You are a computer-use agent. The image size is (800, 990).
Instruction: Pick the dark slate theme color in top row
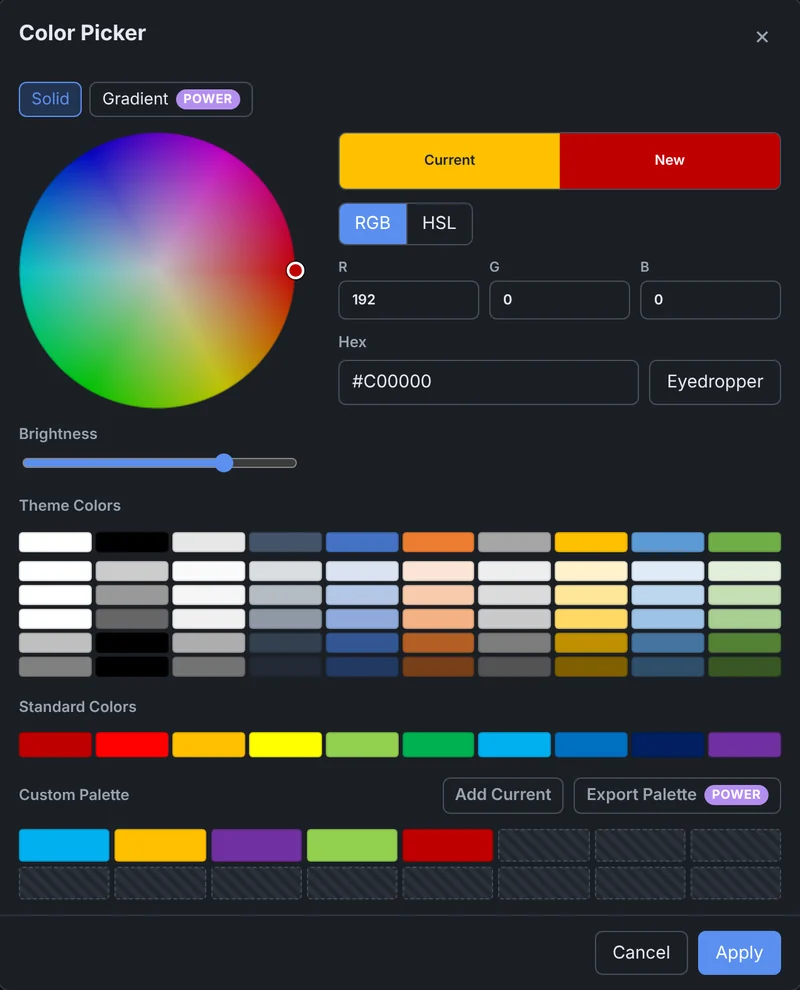click(x=285, y=542)
